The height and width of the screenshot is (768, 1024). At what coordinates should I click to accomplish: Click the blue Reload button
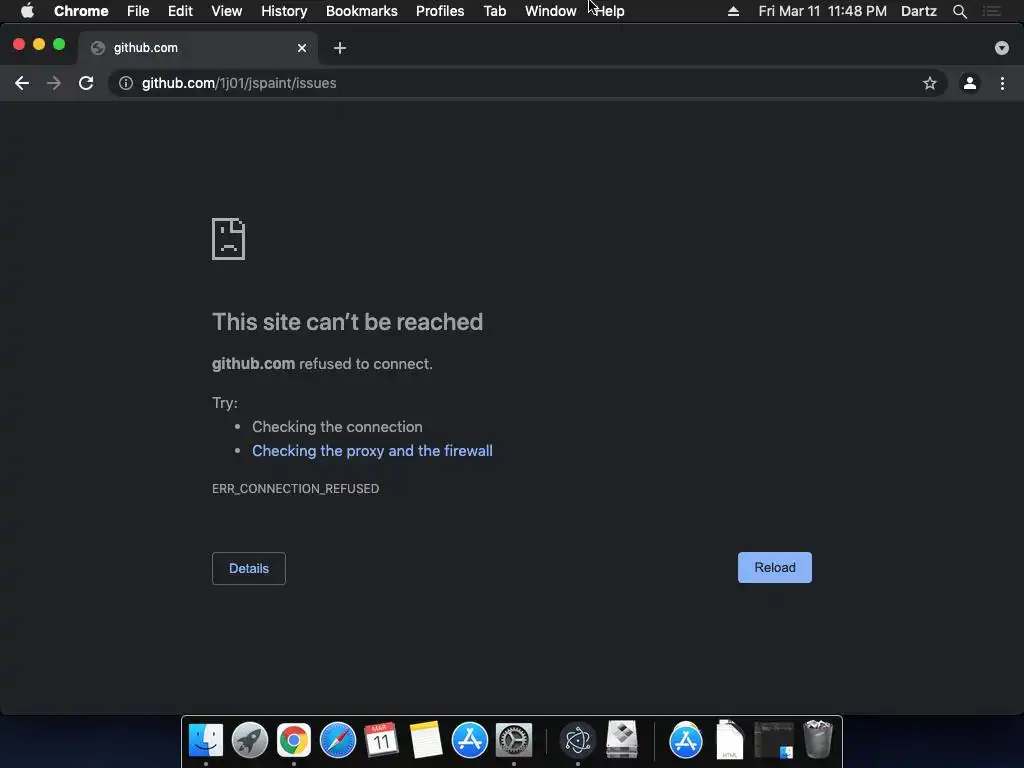click(x=775, y=568)
